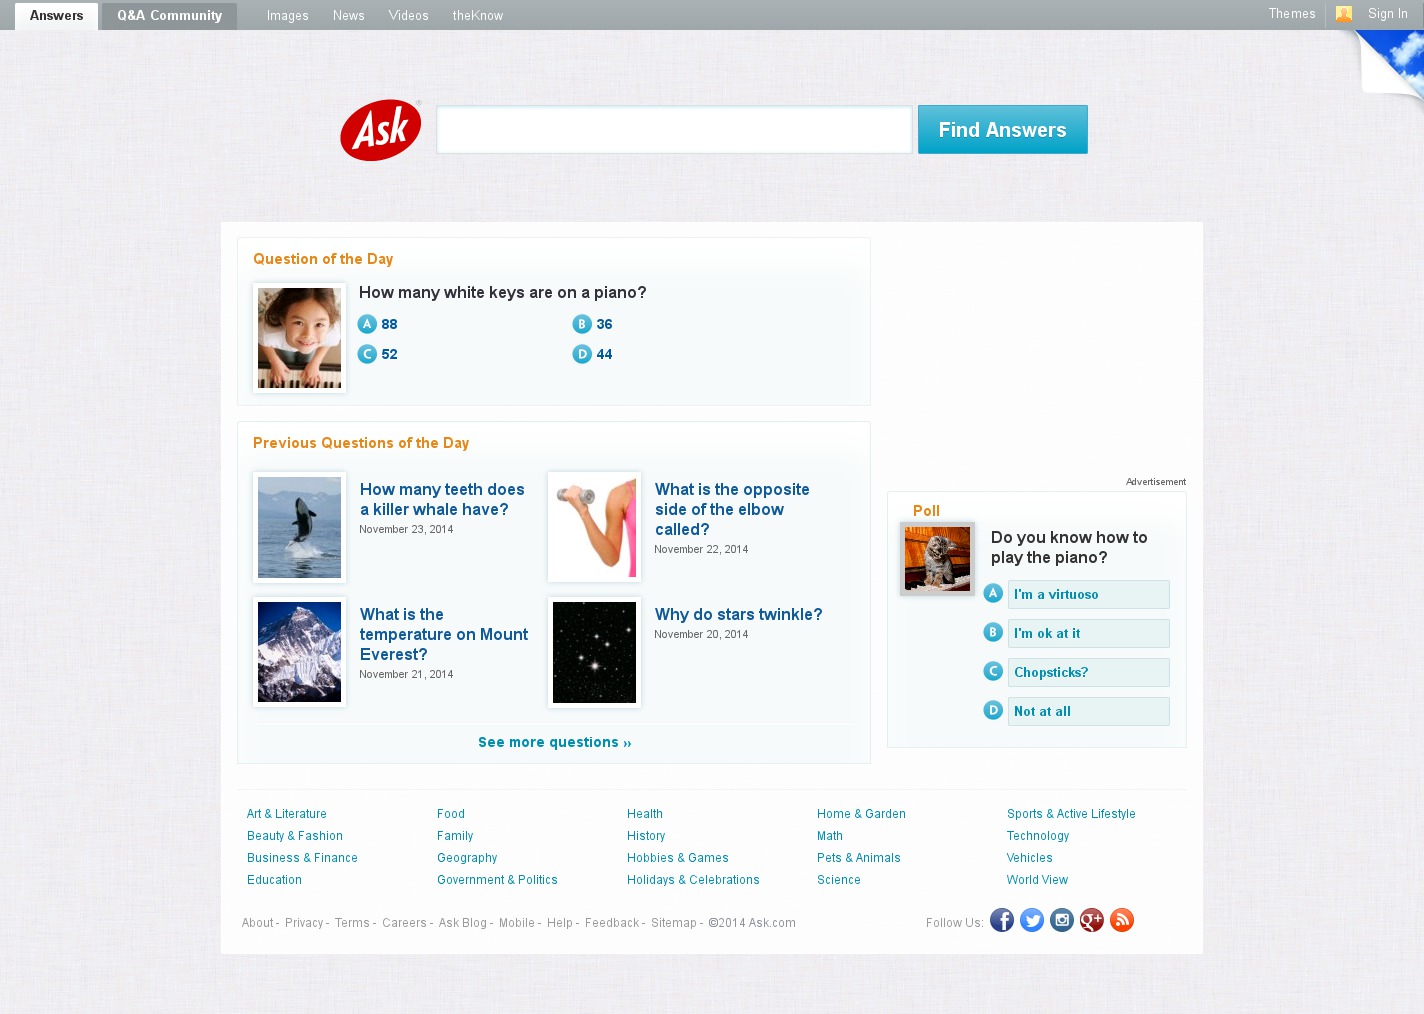Open the News tab

click(x=349, y=16)
